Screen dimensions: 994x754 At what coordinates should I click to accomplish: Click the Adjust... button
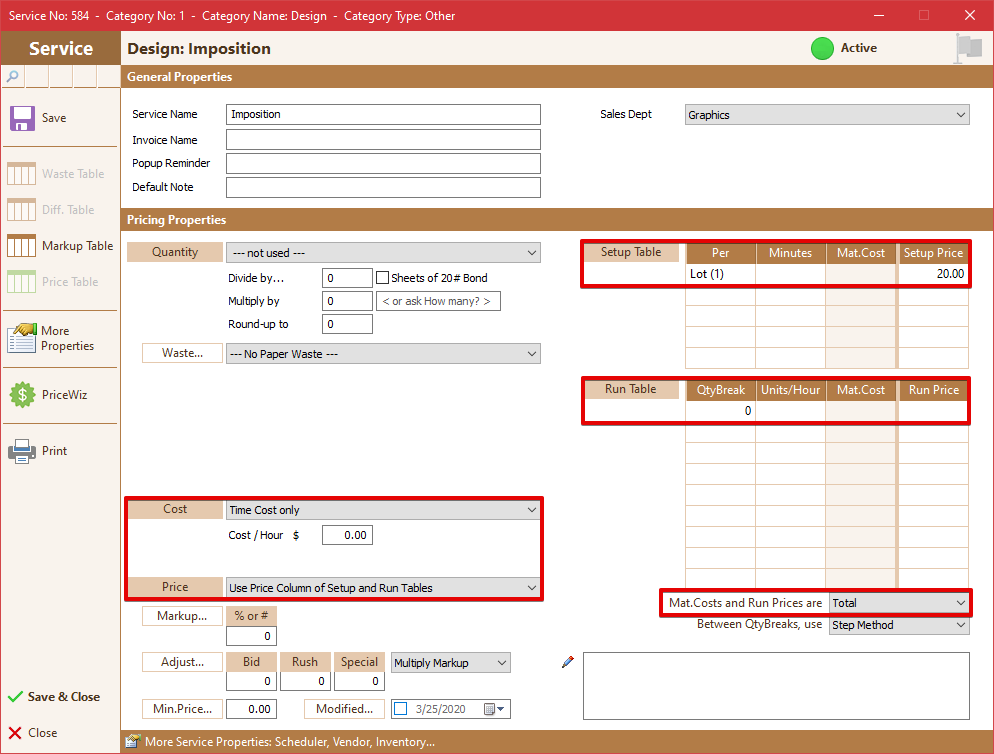click(183, 662)
